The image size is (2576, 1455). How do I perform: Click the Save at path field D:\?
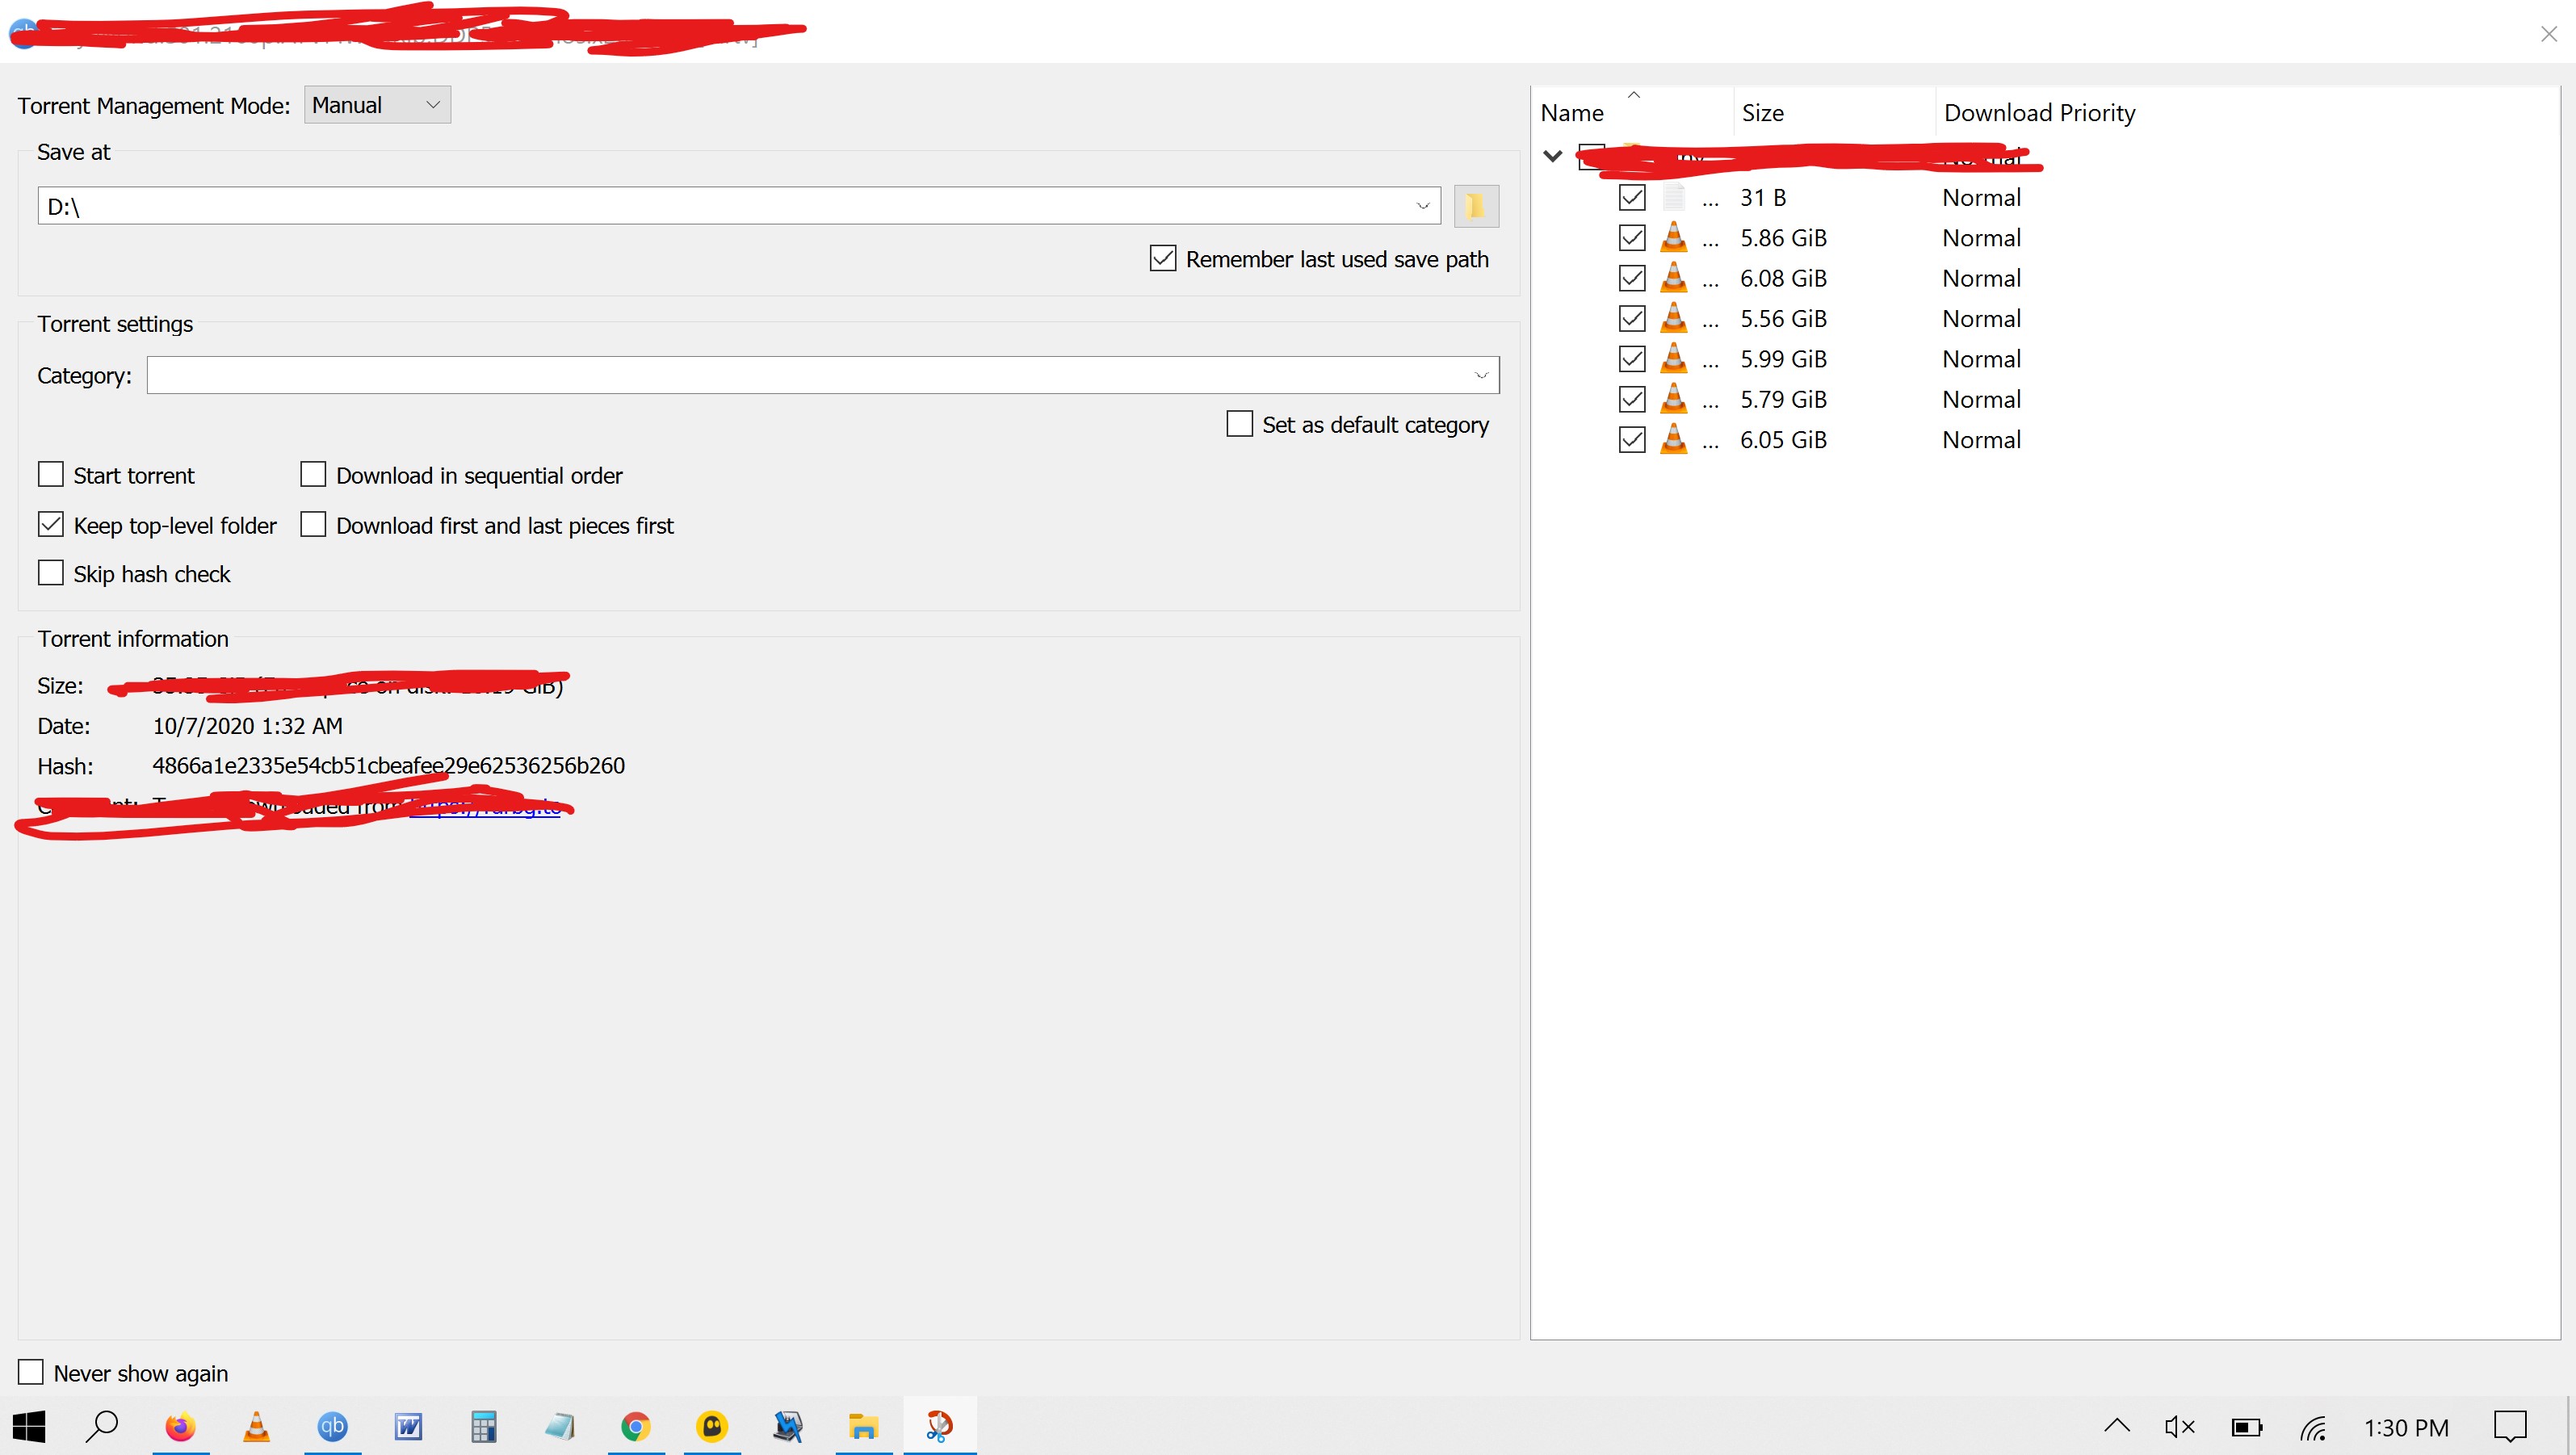point(739,206)
